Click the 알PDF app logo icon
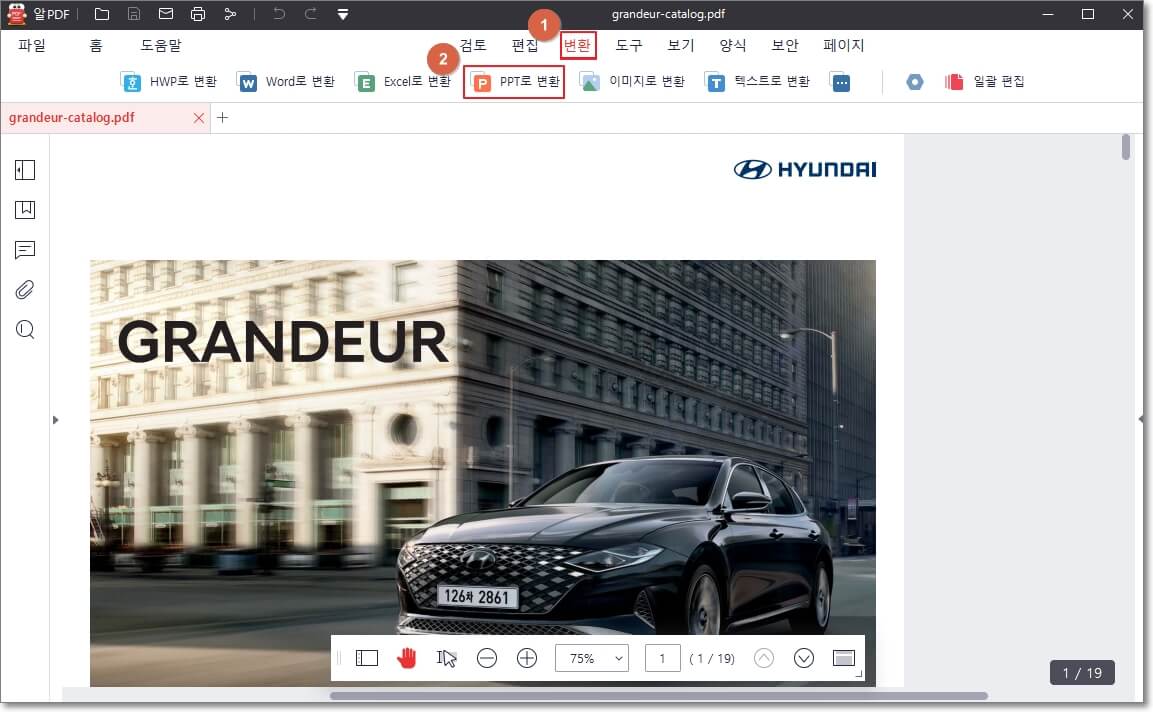Viewport: 1153px width, 712px height. tap(16, 14)
